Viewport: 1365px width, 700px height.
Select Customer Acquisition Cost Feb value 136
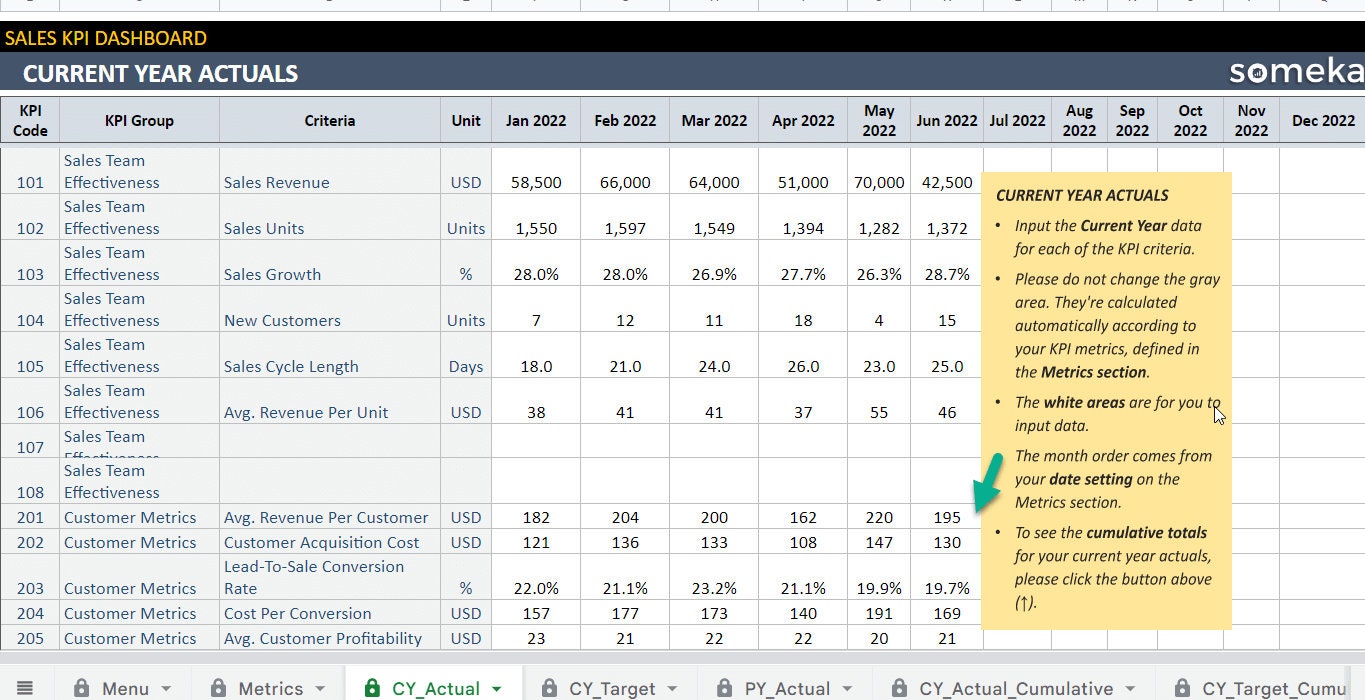pyautogui.click(x=625, y=542)
